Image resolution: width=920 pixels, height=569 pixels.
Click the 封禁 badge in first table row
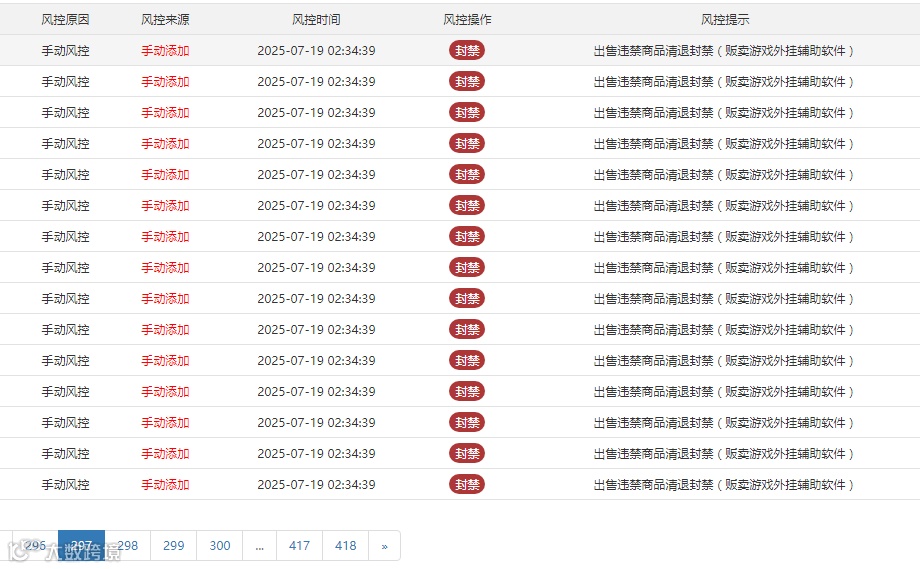[467, 50]
